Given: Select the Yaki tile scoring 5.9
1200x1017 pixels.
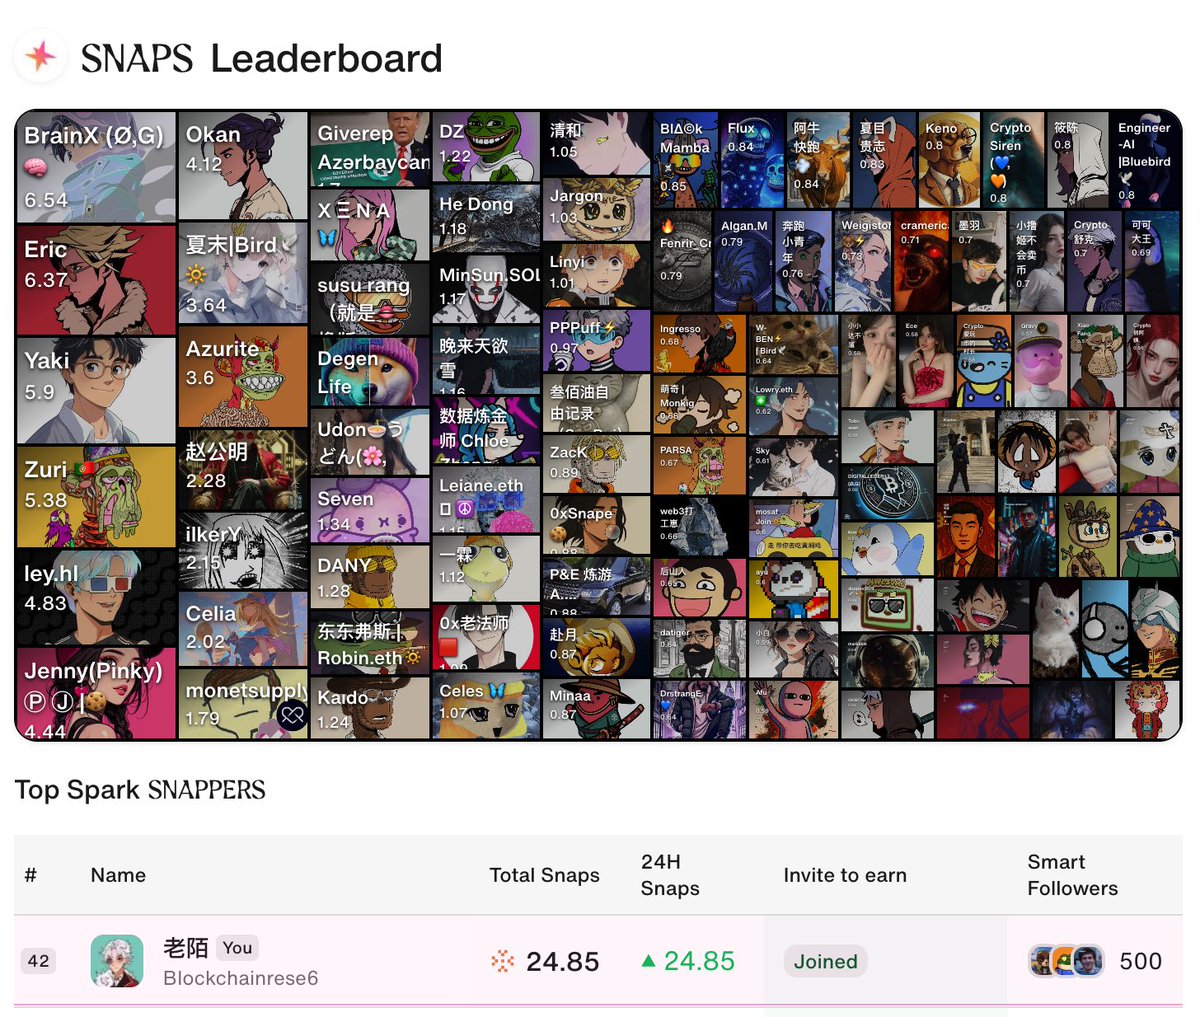Looking at the screenshot, I should click(x=96, y=391).
